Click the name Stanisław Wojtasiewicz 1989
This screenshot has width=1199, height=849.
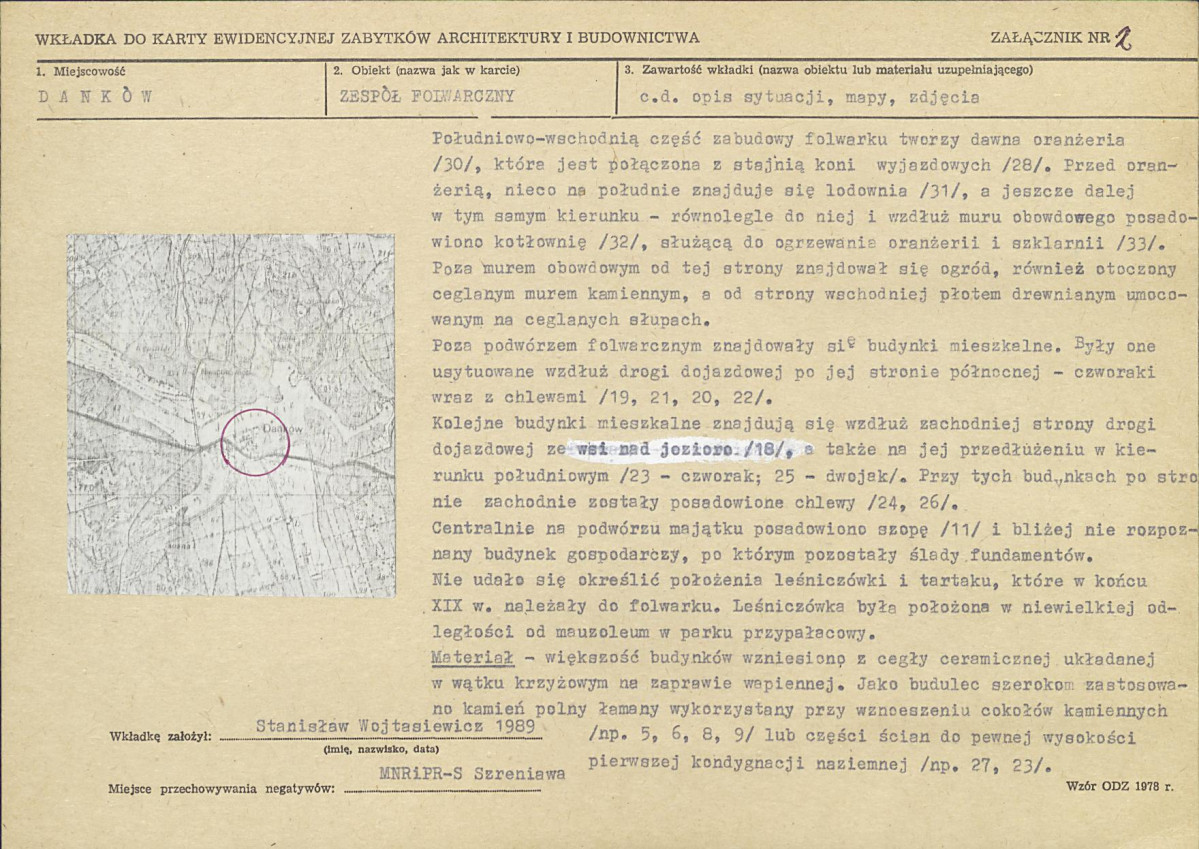[x=395, y=725]
